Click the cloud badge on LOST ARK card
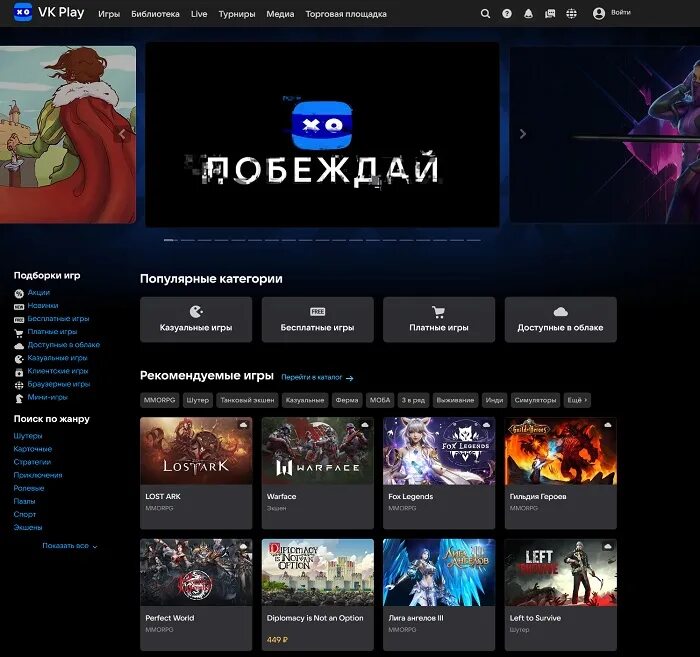The width and height of the screenshot is (700, 657). point(243,424)
